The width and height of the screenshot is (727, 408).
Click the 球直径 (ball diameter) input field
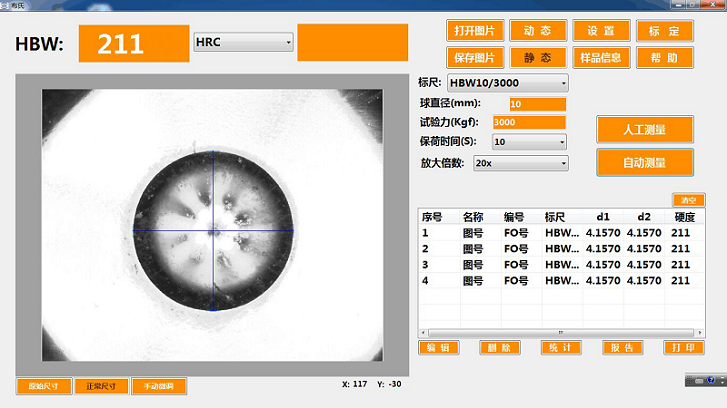[536, 104]
